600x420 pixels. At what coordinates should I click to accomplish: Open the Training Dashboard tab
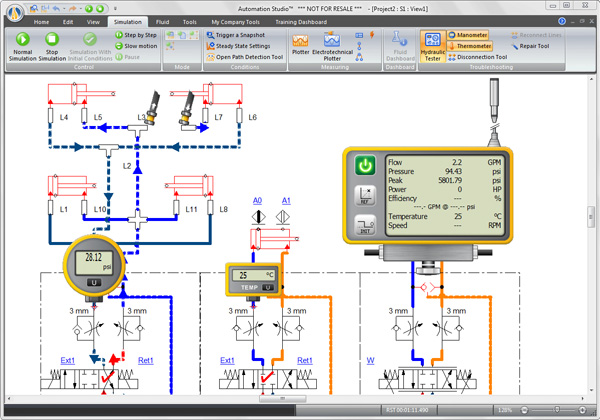(x=301, y=22)
